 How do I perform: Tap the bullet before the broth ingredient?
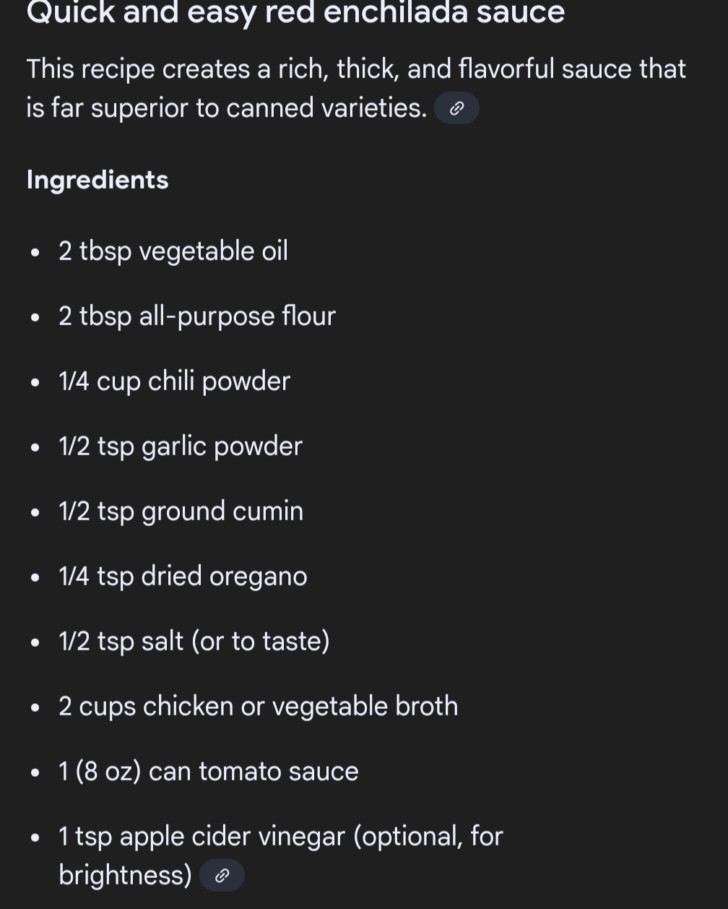(35, 707)
